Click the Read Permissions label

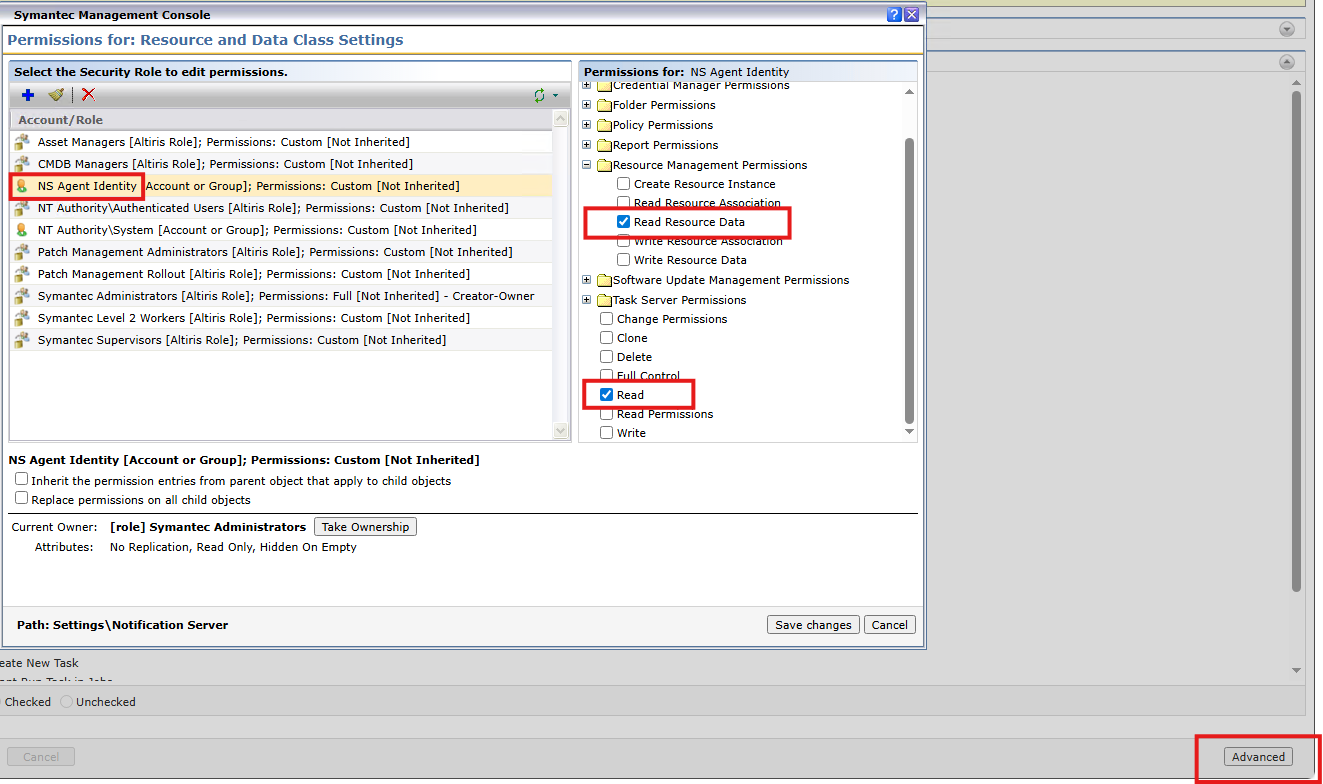coord(665,414)
